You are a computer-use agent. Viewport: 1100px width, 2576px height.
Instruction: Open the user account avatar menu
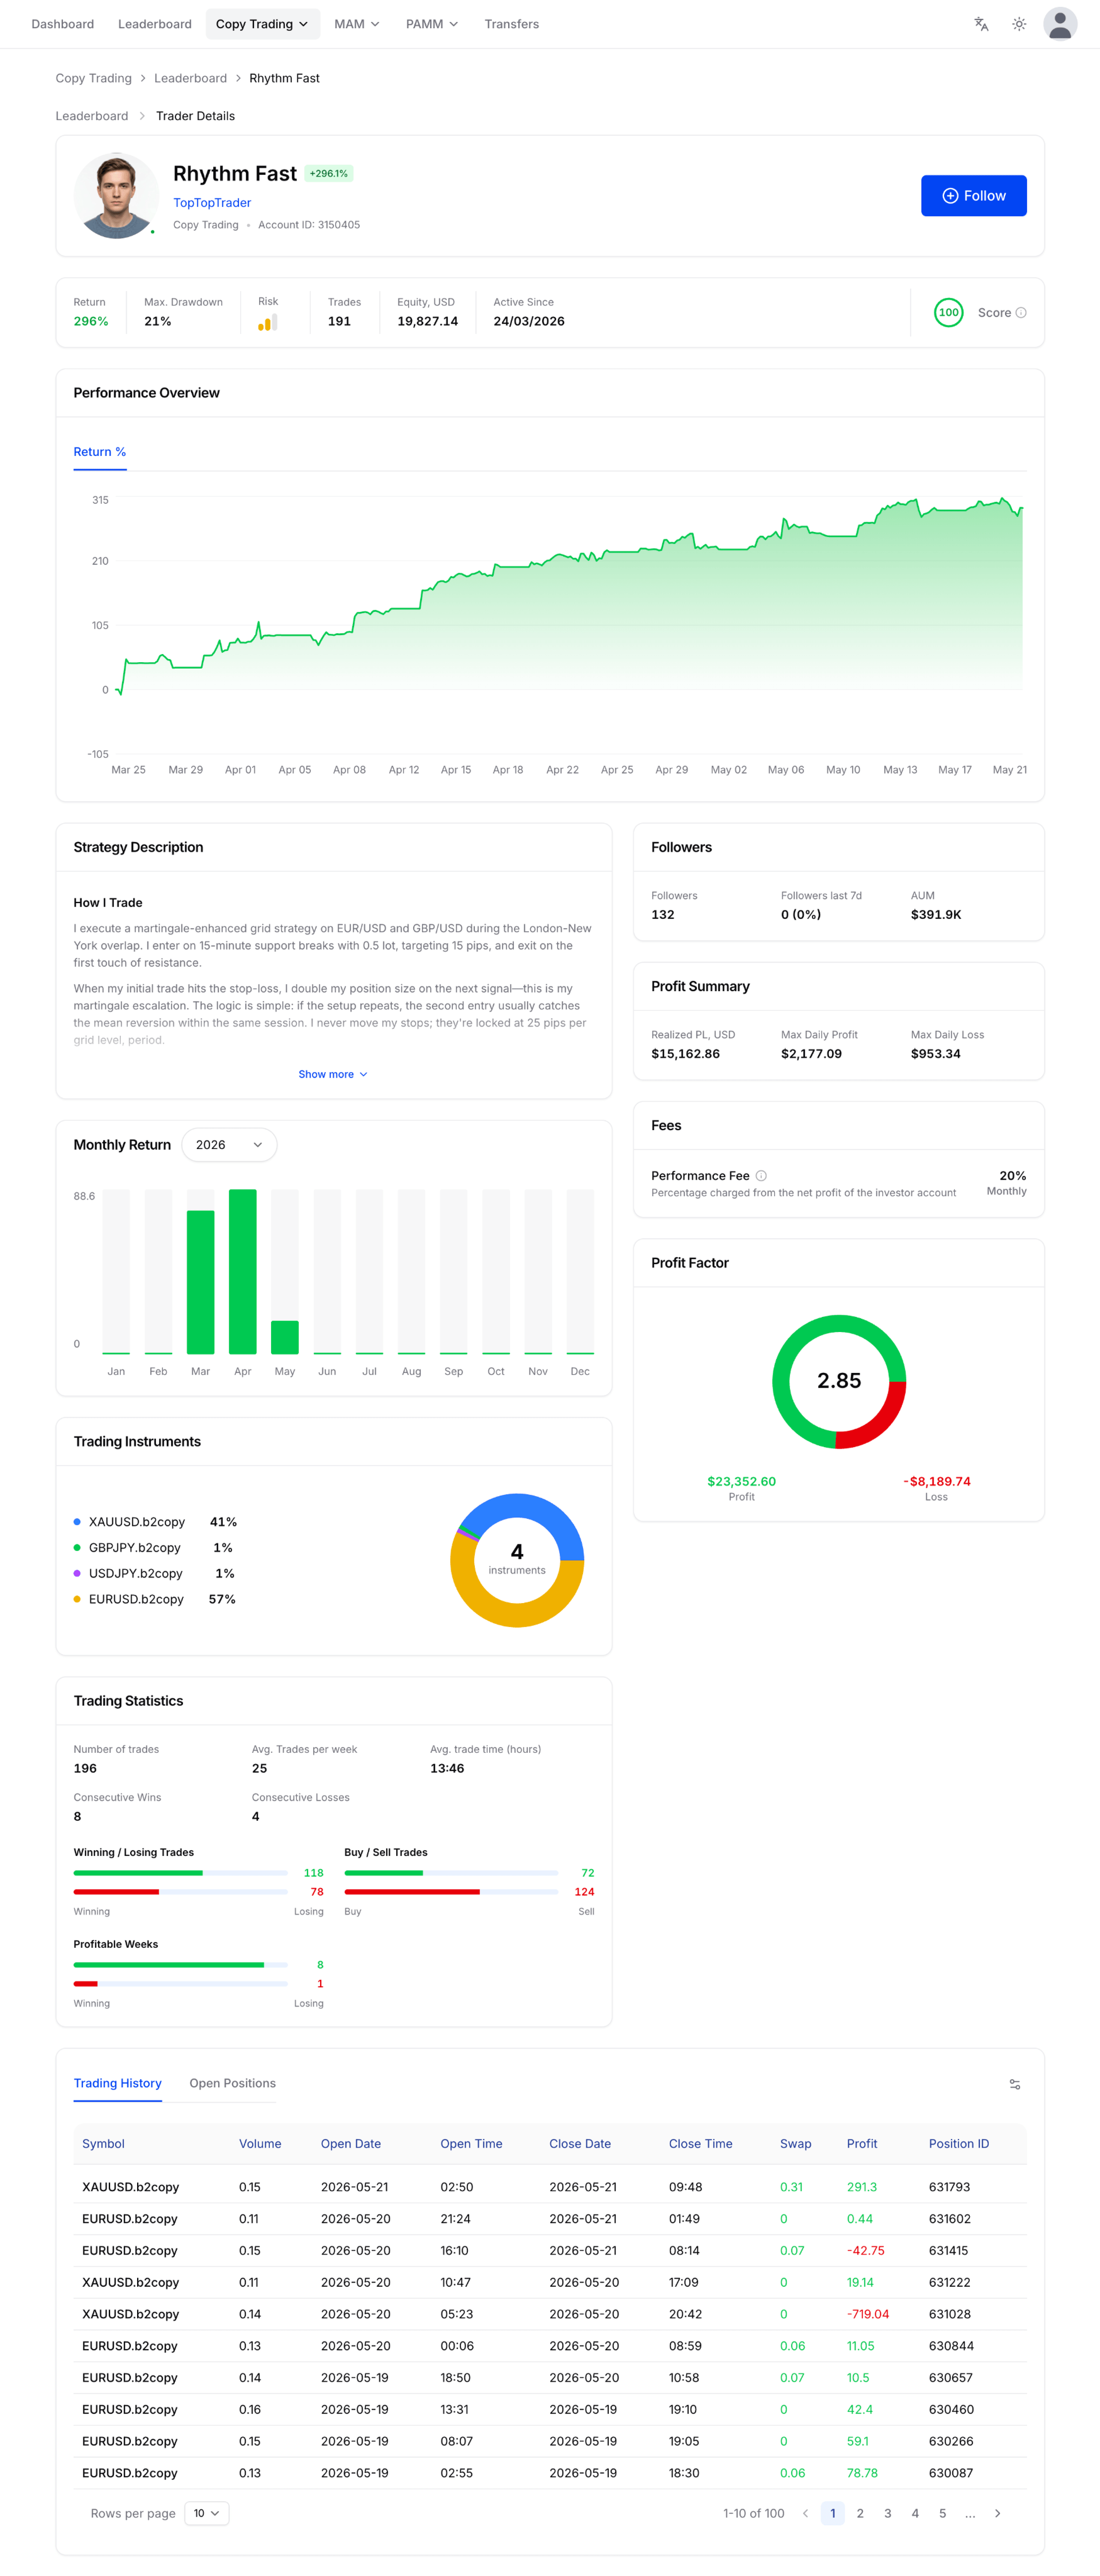(x=1059, y=24)
